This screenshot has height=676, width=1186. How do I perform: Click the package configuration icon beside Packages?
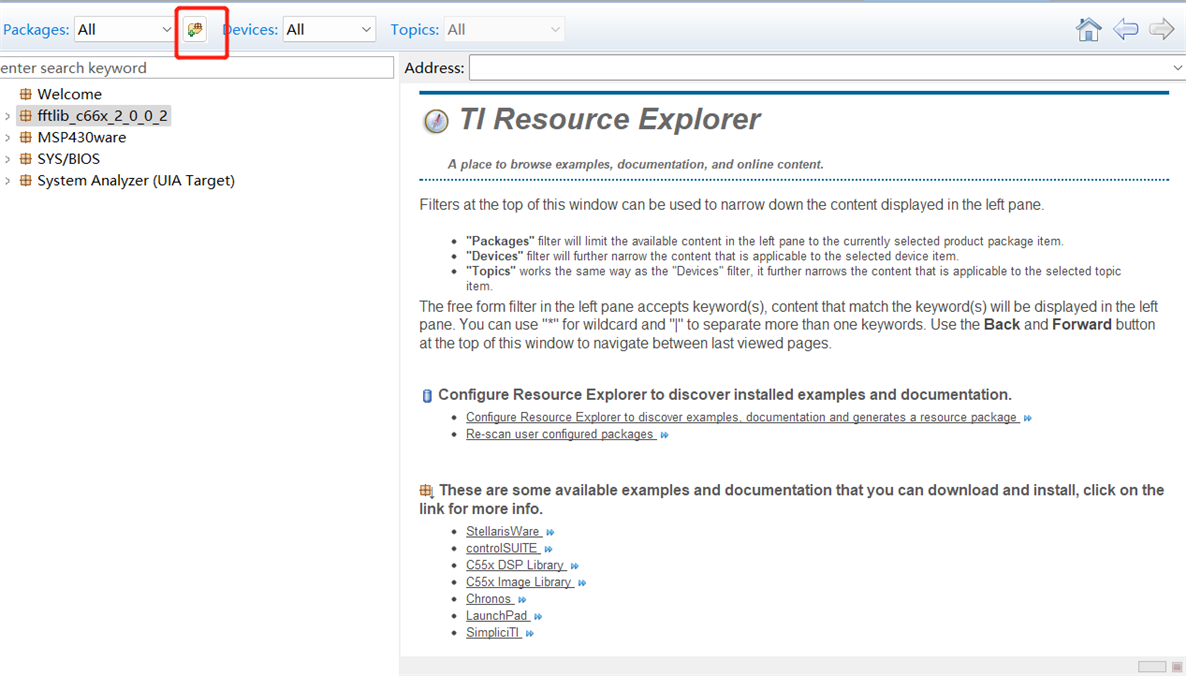click(x=195, y=30)
